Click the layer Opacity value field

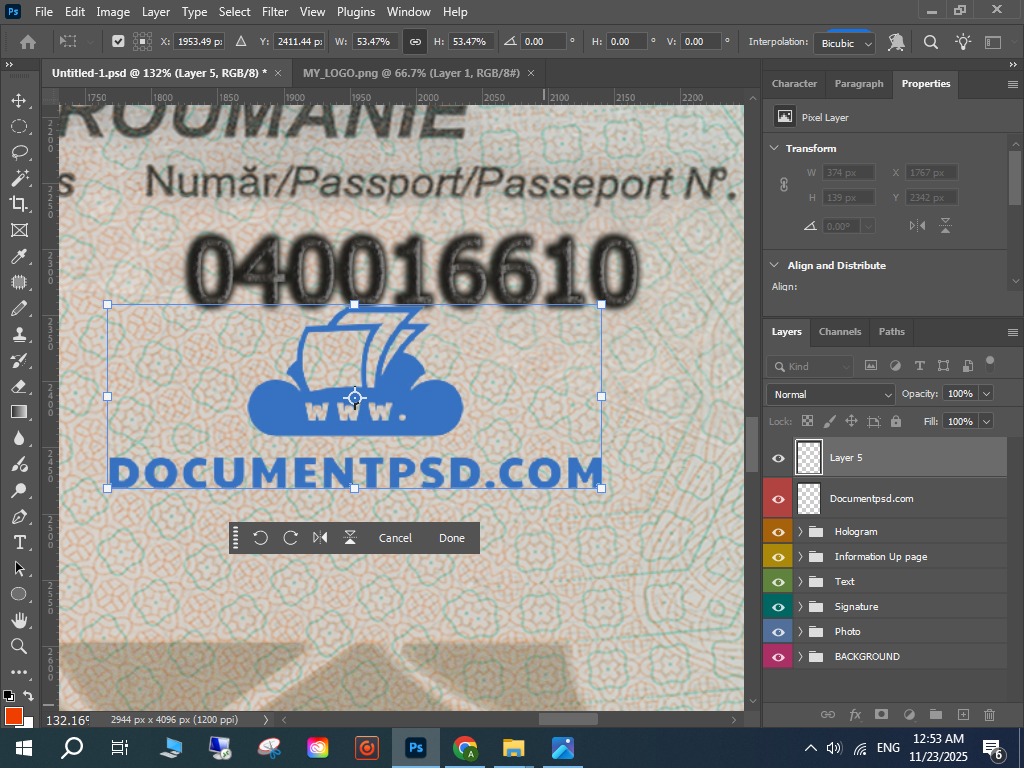pos(960,394)
